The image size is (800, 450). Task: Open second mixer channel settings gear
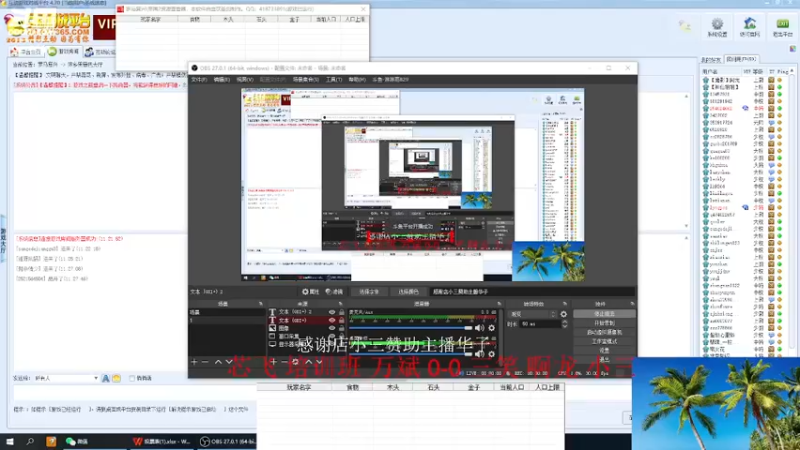coord(491,353)
